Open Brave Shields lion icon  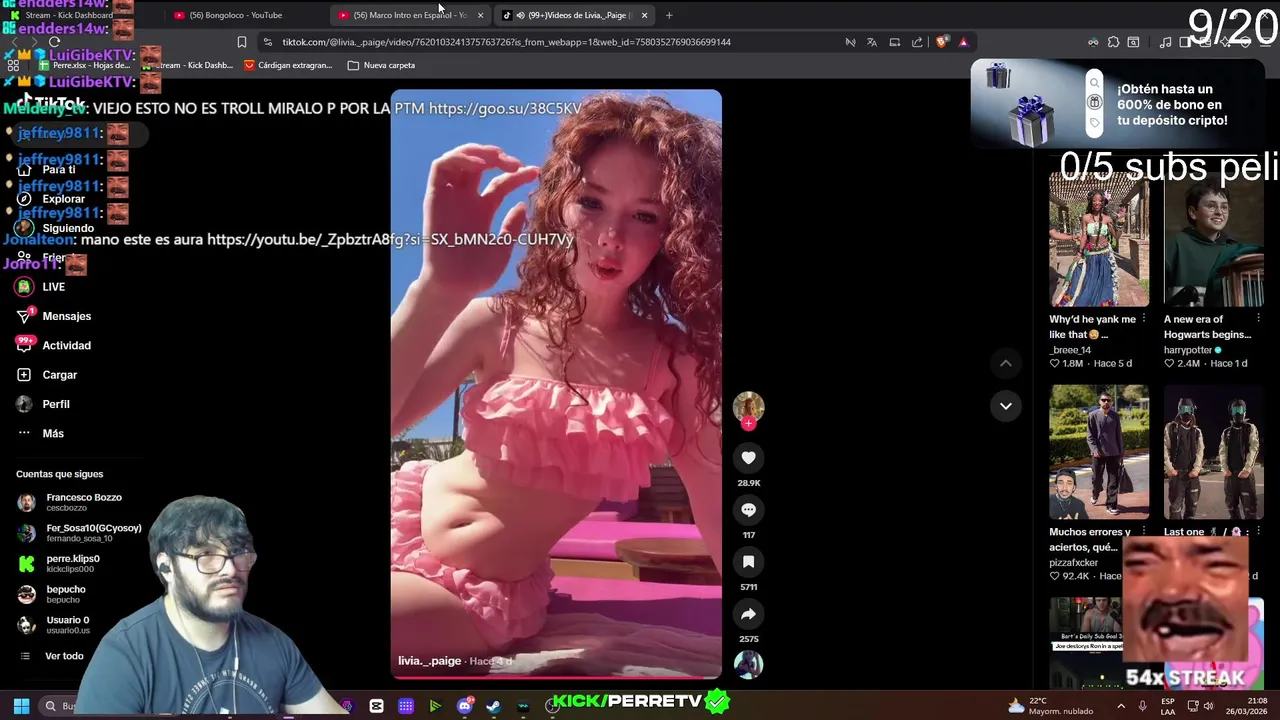click(941, 42)
